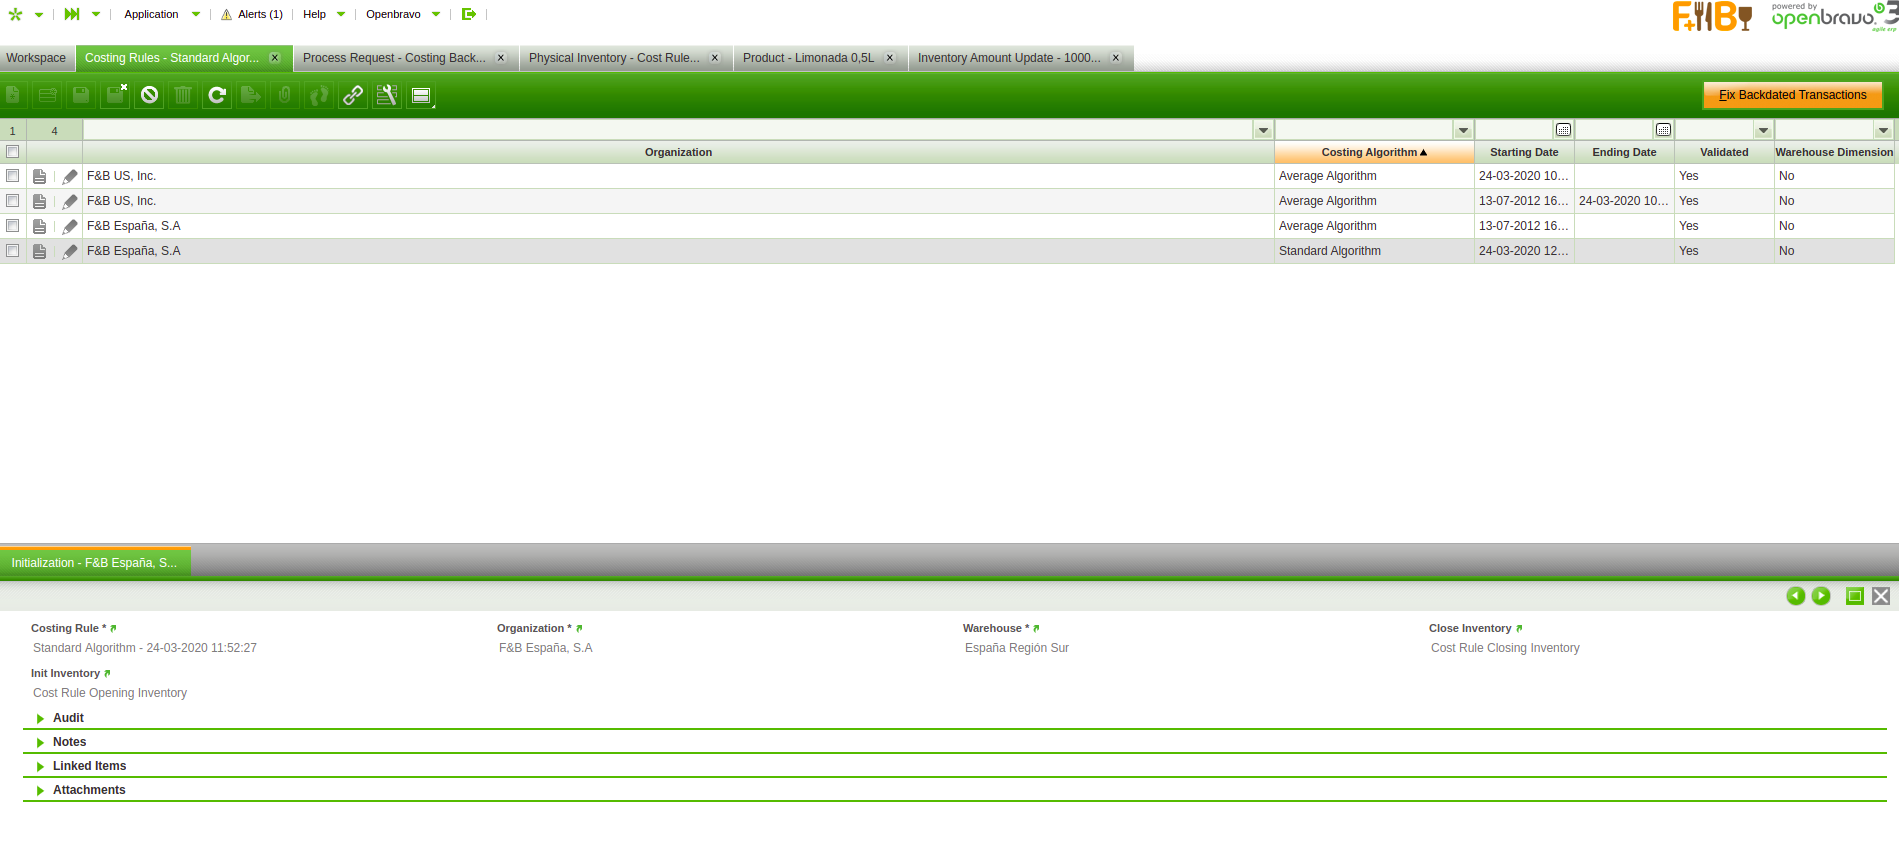Select checkbox for first F&B US, Inc. row
1899x865 pixels.
point(13,176)
